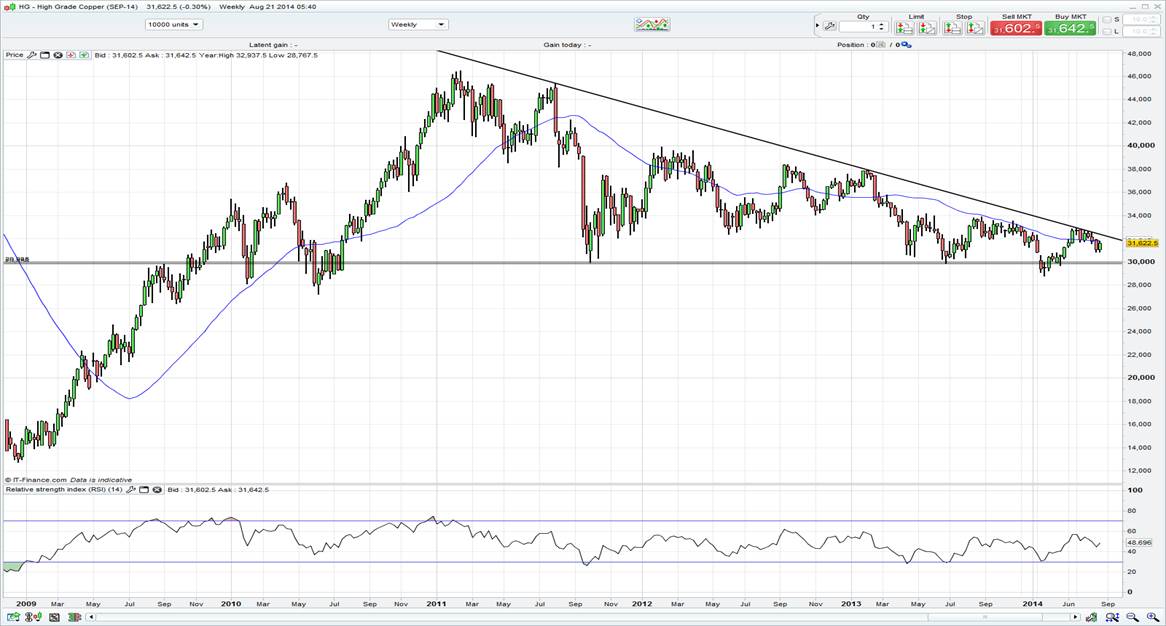Remove the RSI indicator panel

[x=157, y=490]
